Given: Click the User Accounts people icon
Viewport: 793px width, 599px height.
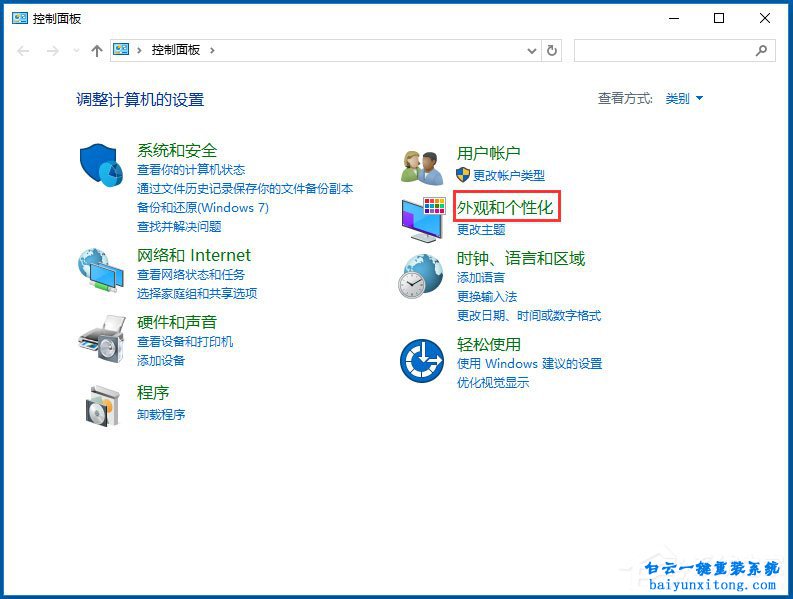Looking at the screenshot, I should click(422, 167).
